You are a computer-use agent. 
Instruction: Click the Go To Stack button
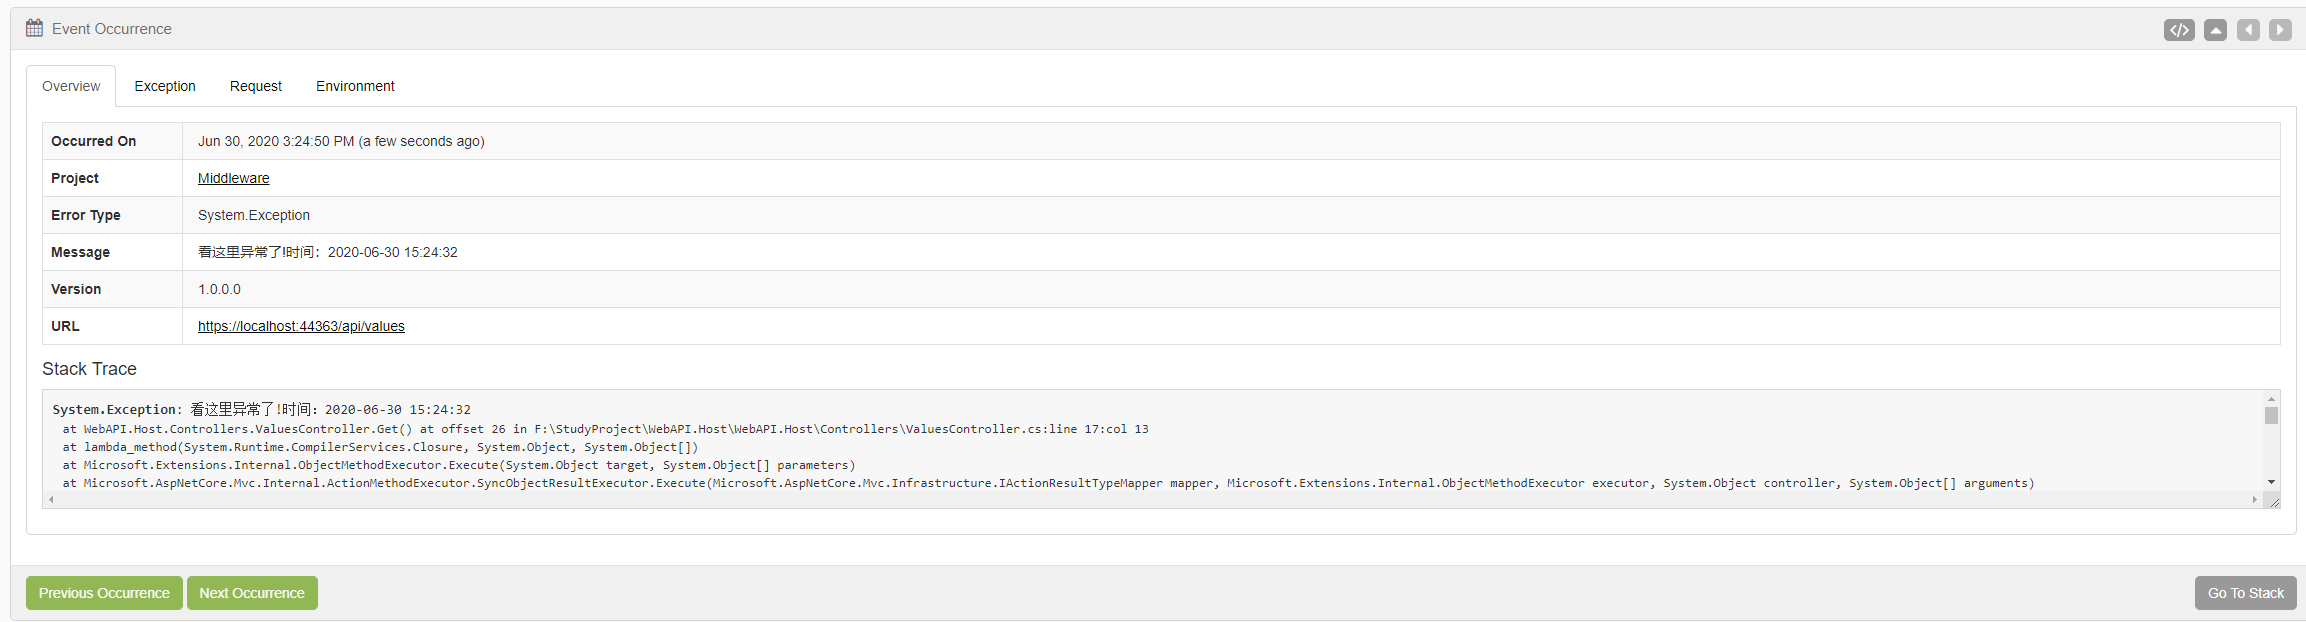pyautogui.click(x=2245, y=593)
